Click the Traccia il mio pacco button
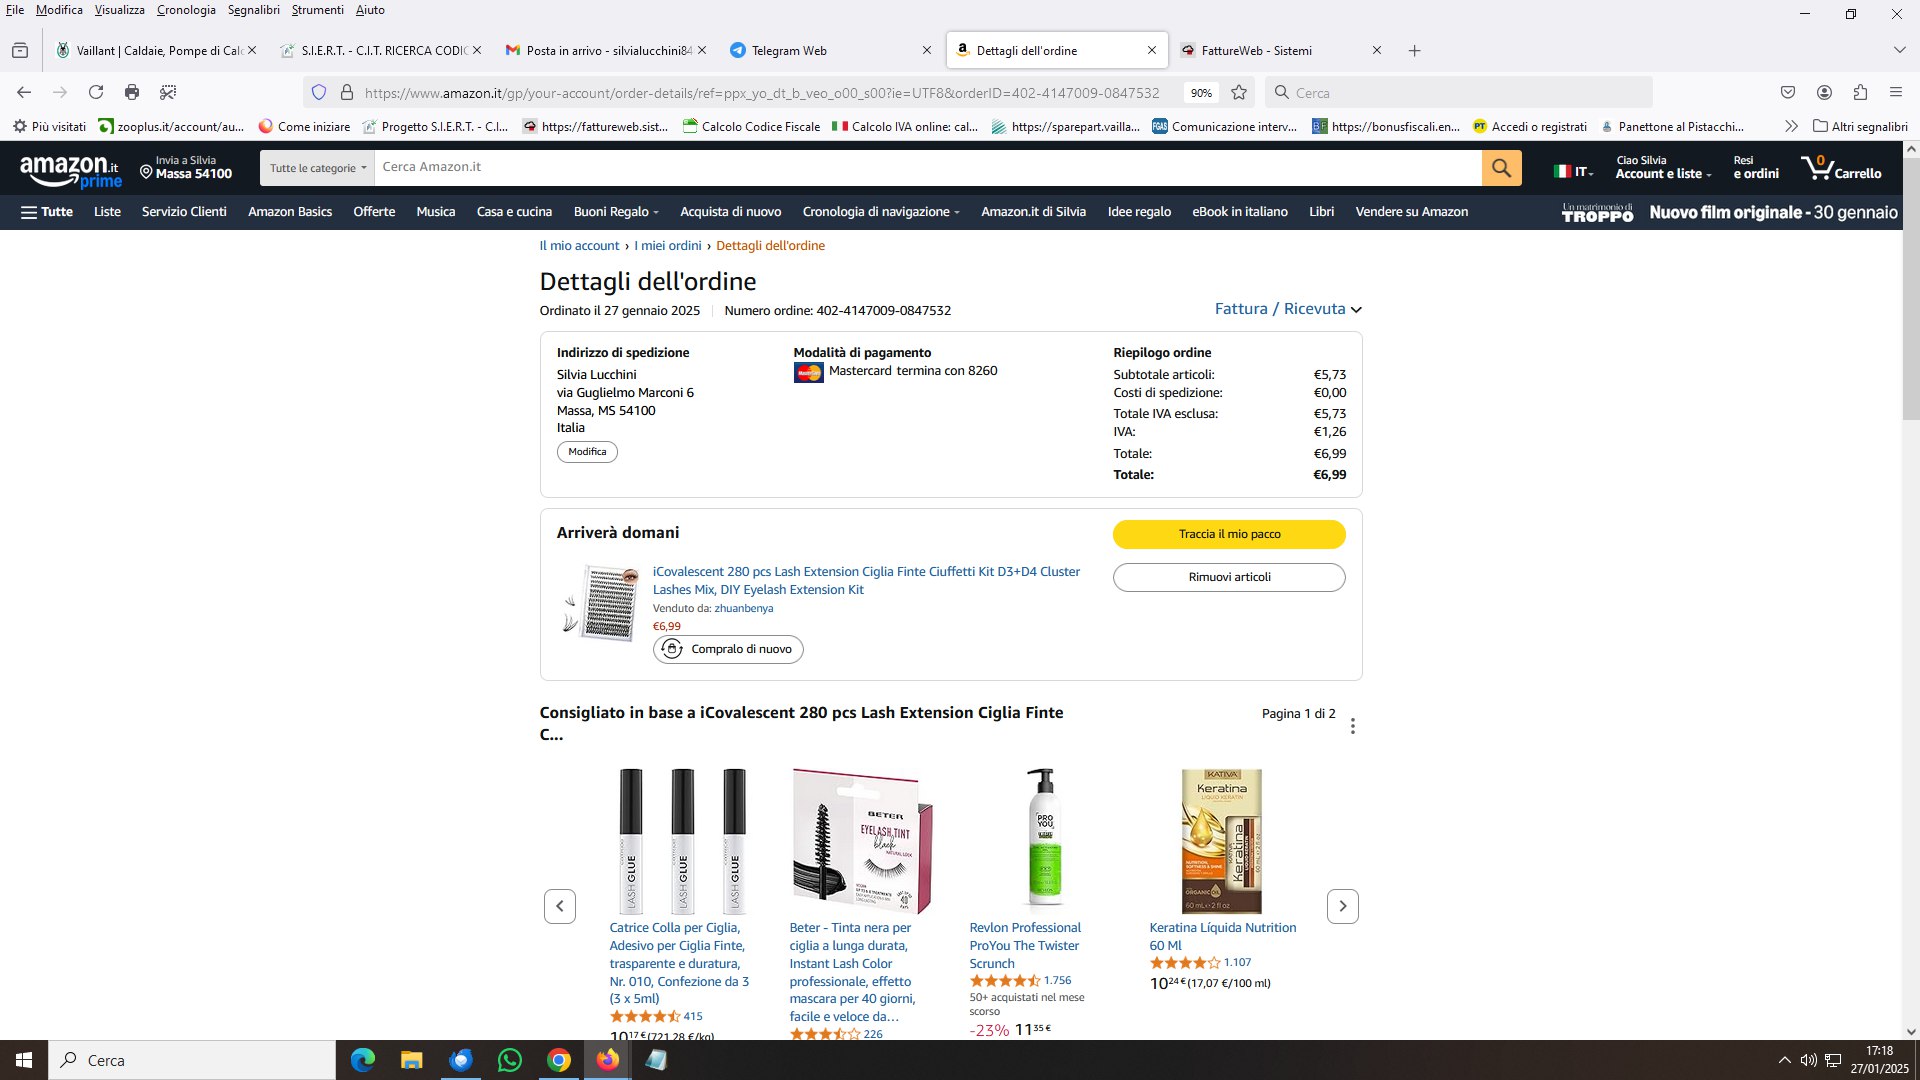Screen dimensions: 1920x1080 coord(1229,534)
